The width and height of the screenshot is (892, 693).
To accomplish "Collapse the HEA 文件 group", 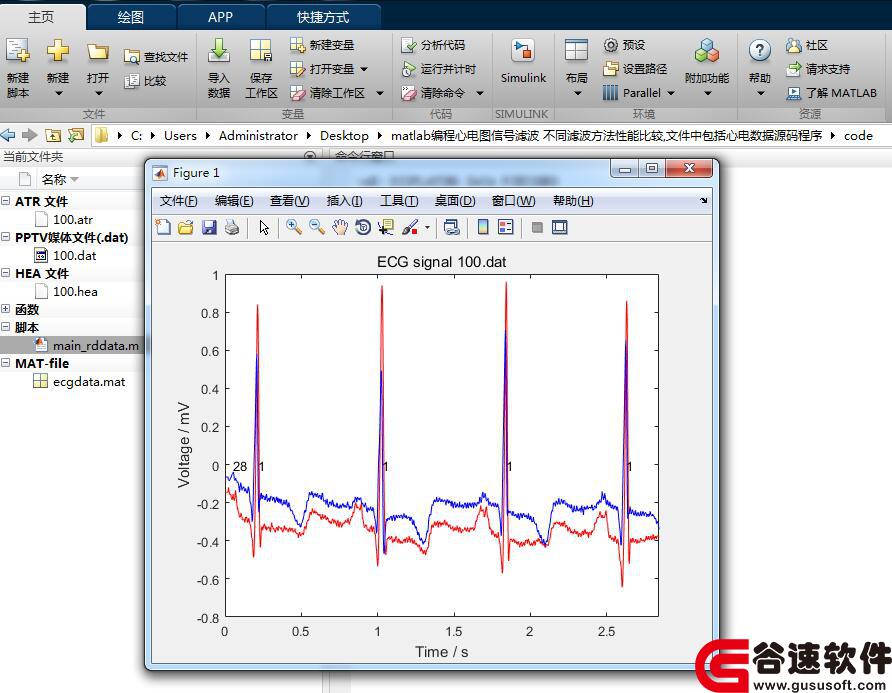I will [6, 273].
